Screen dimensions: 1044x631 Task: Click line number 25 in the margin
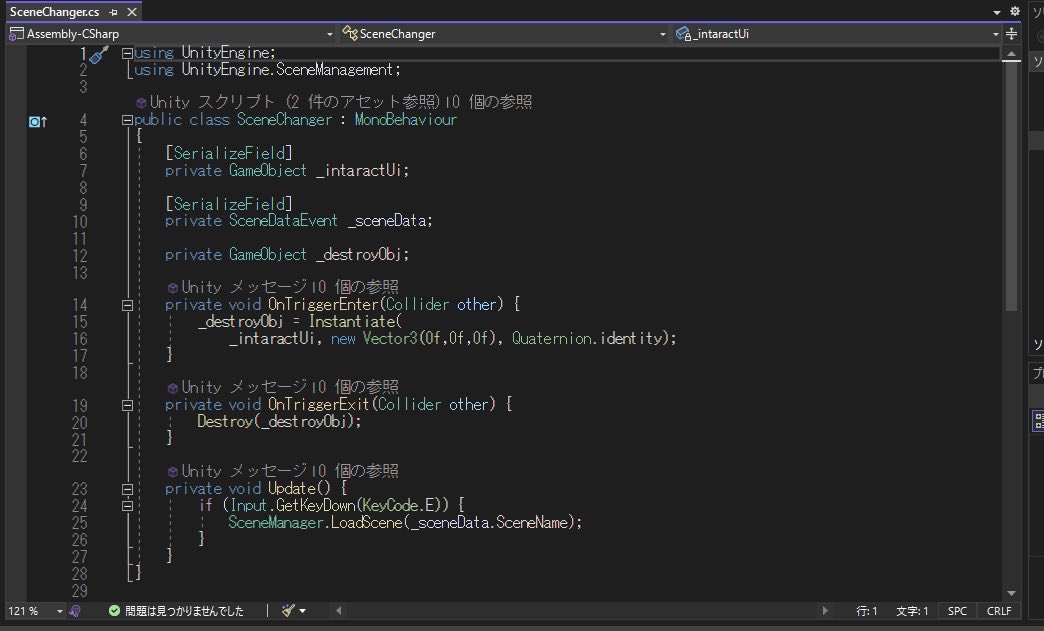coord(79,523)
